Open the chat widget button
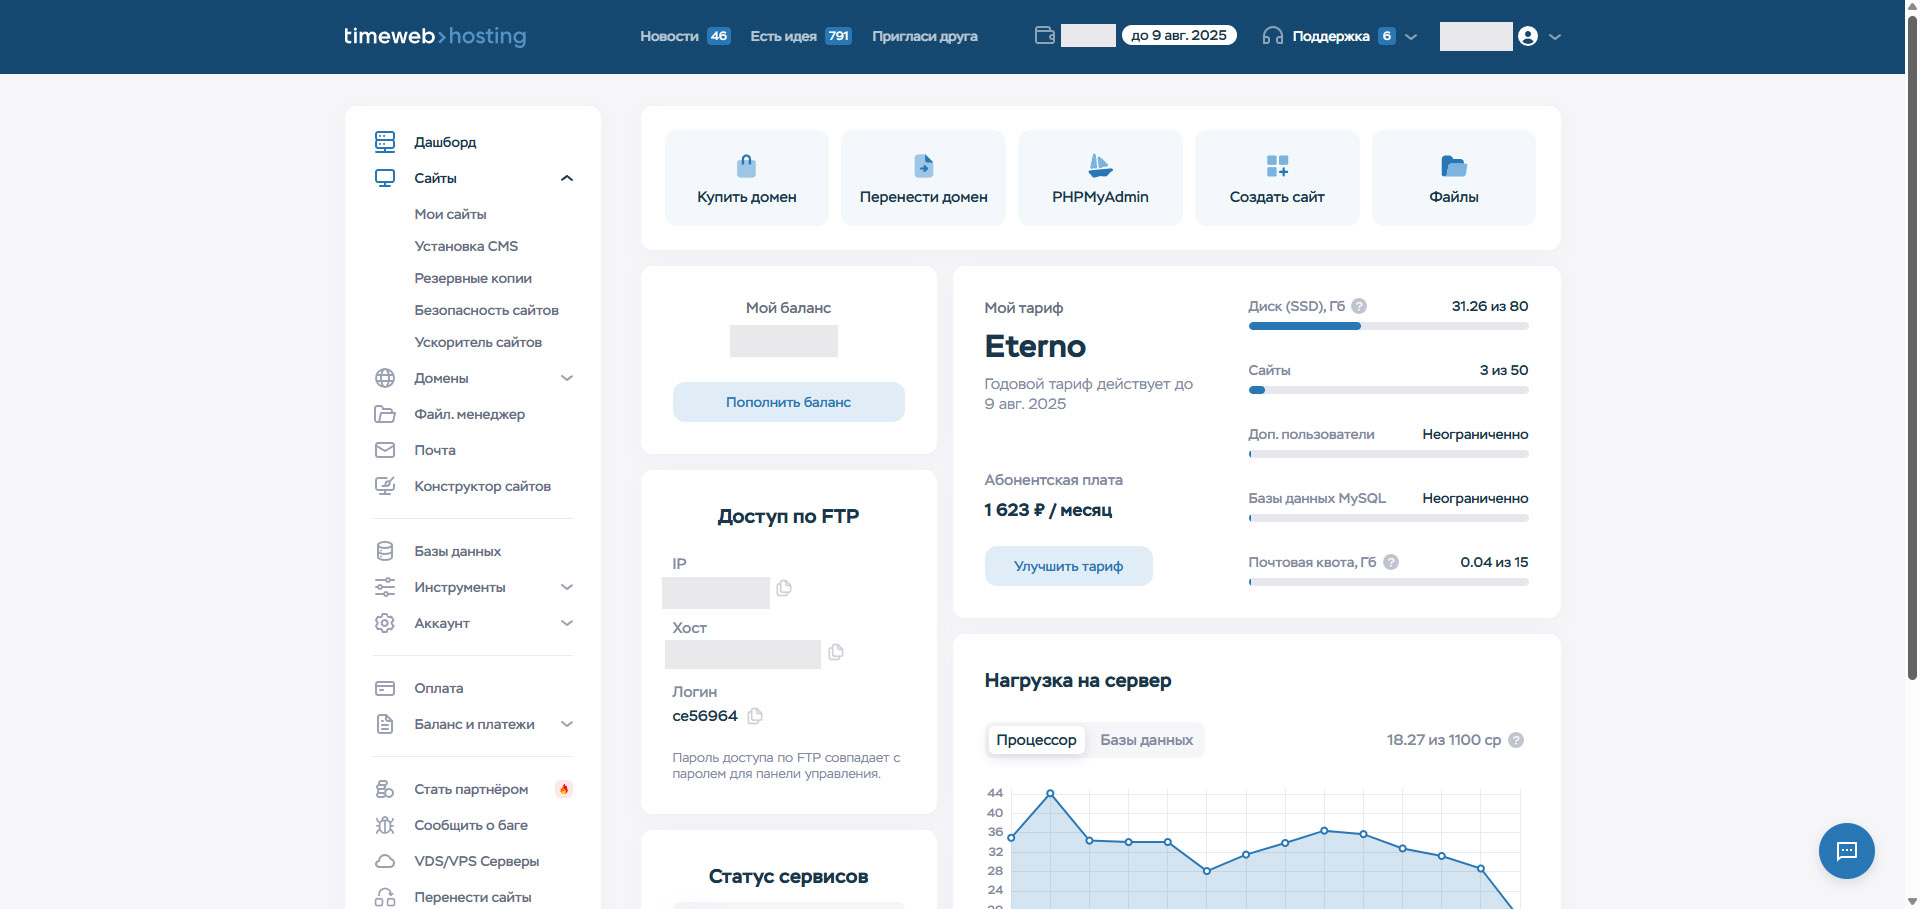Viewport: 1920px width, 909px height. (1847, 851)
